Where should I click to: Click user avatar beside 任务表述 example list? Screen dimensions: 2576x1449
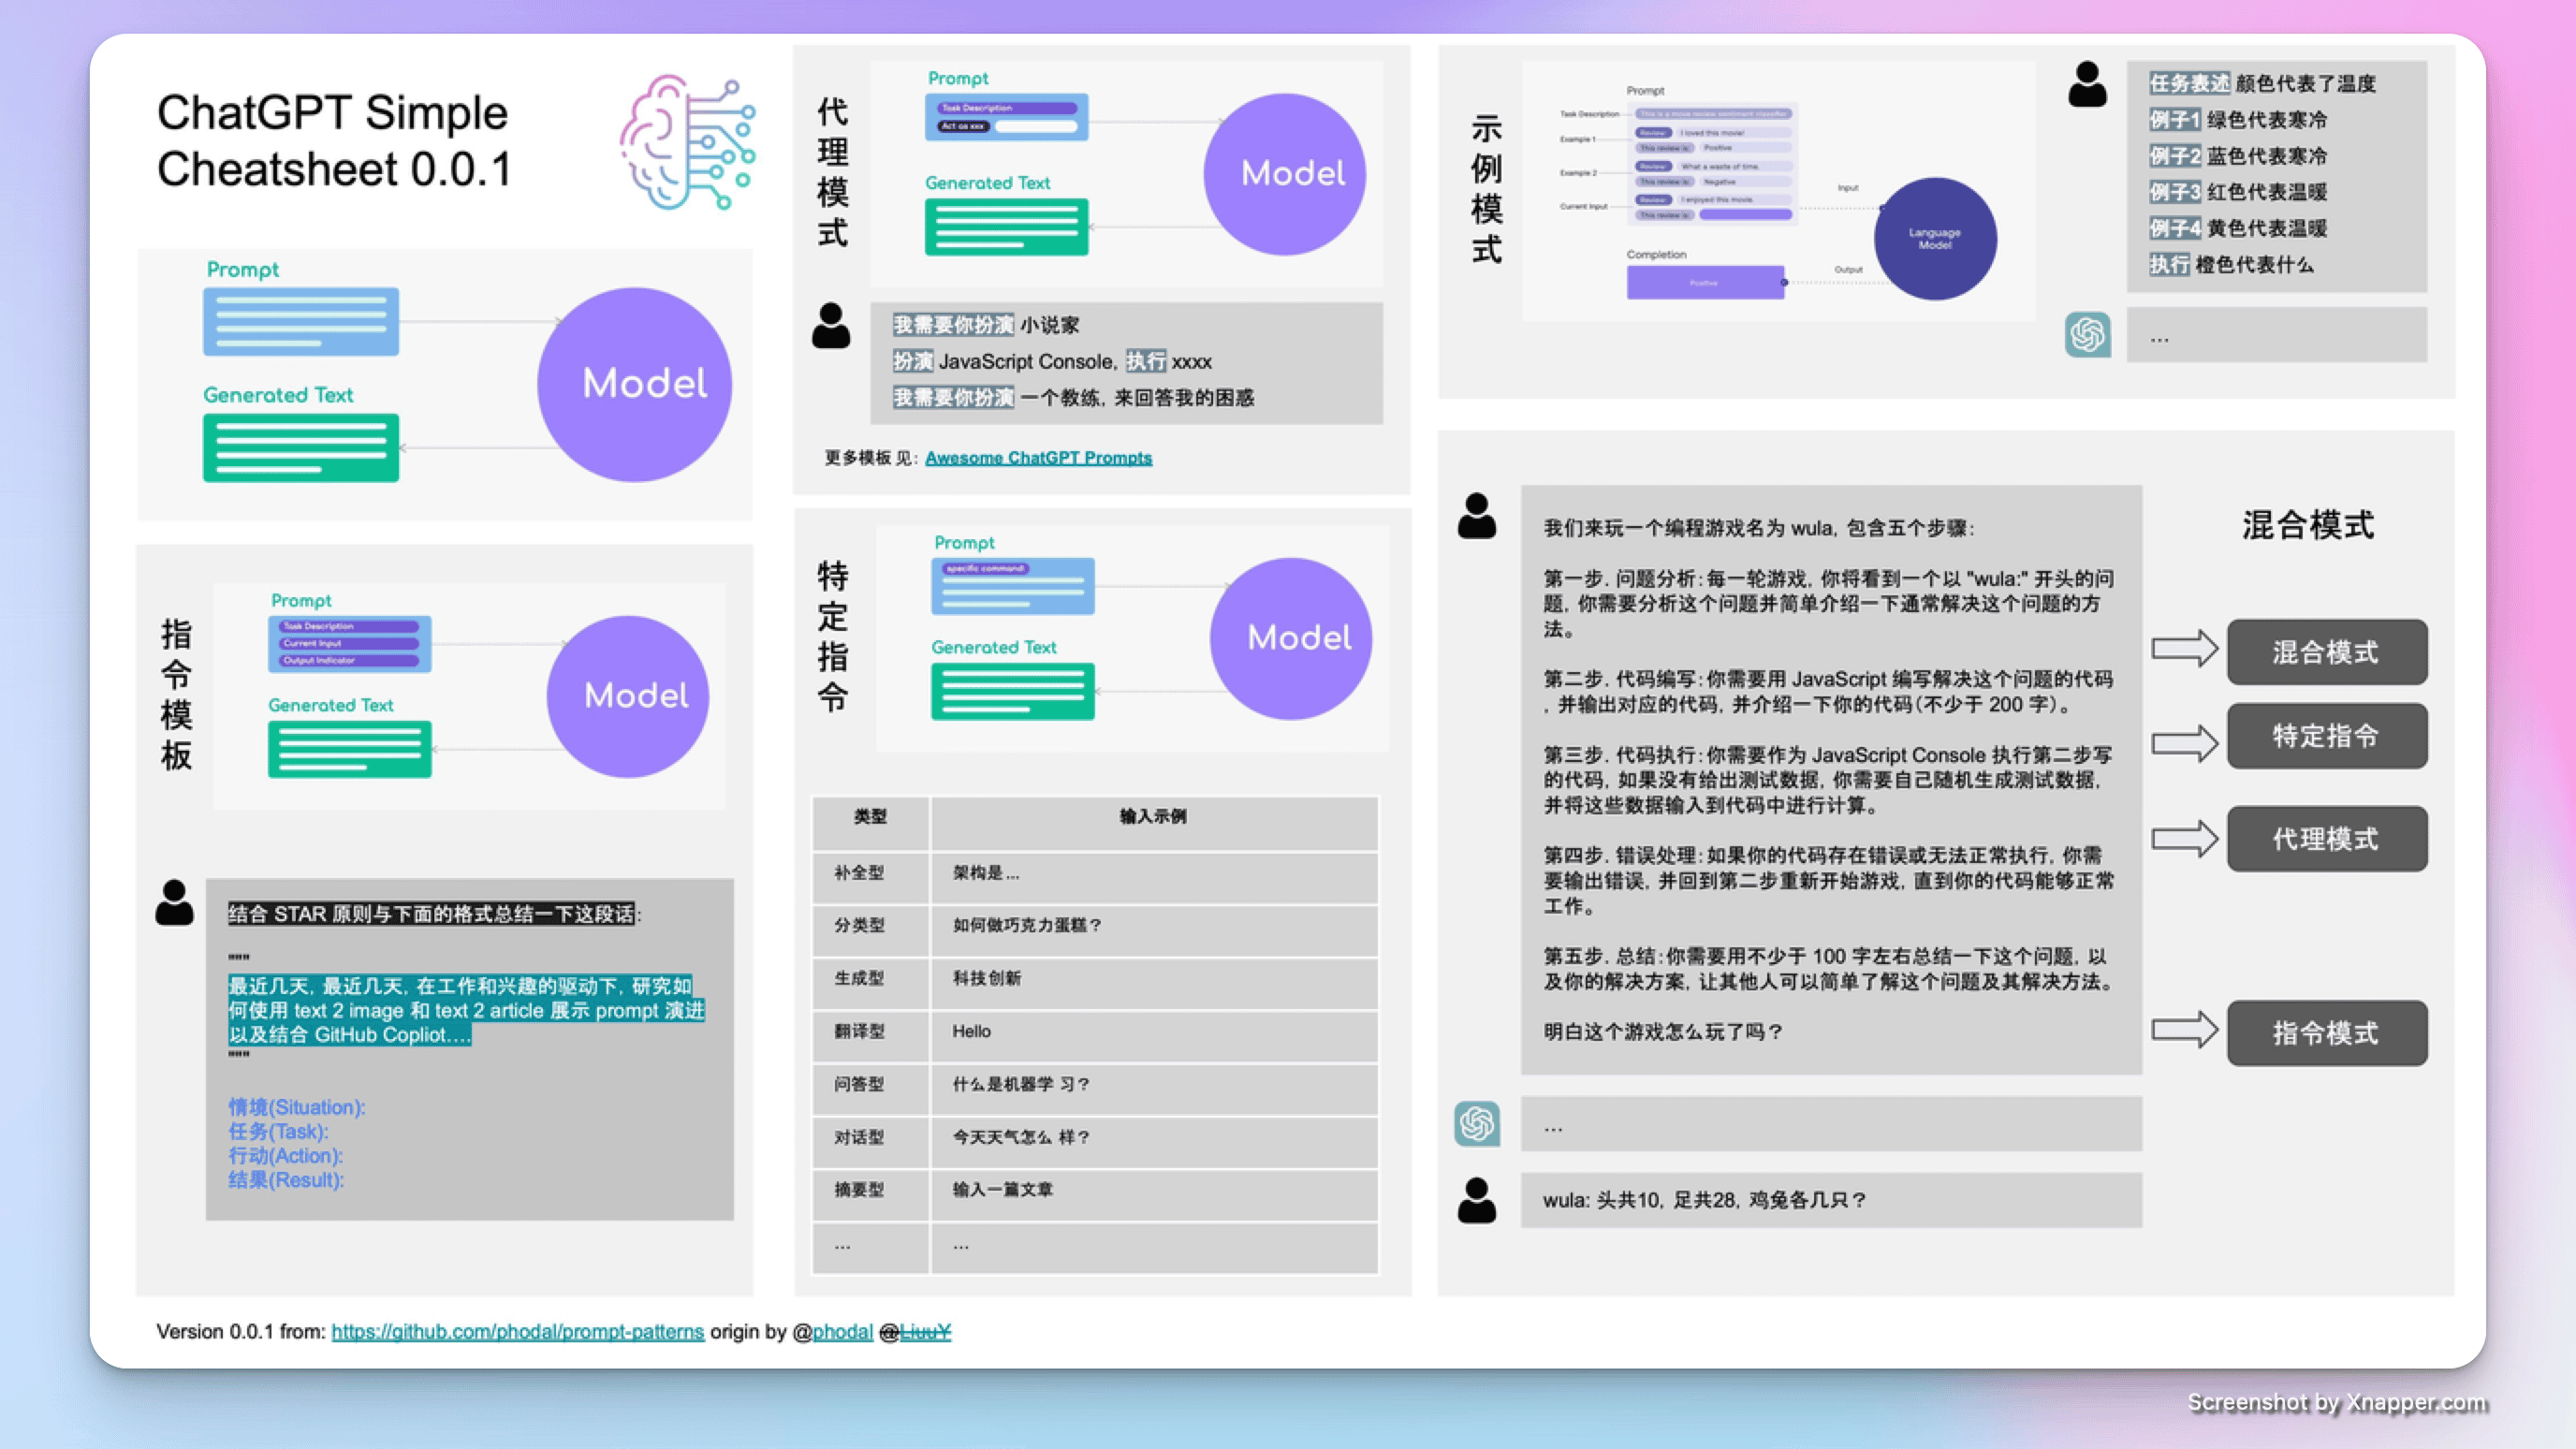tap(2087, 85)
